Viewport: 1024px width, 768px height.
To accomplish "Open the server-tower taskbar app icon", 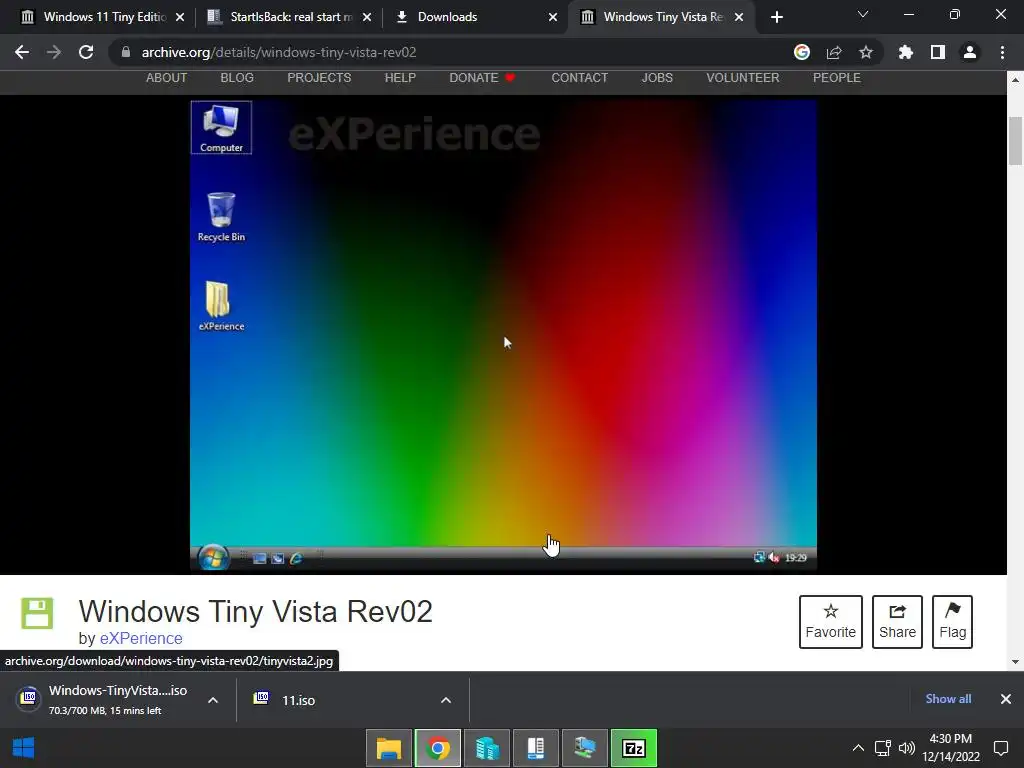I will pos(536,748).
